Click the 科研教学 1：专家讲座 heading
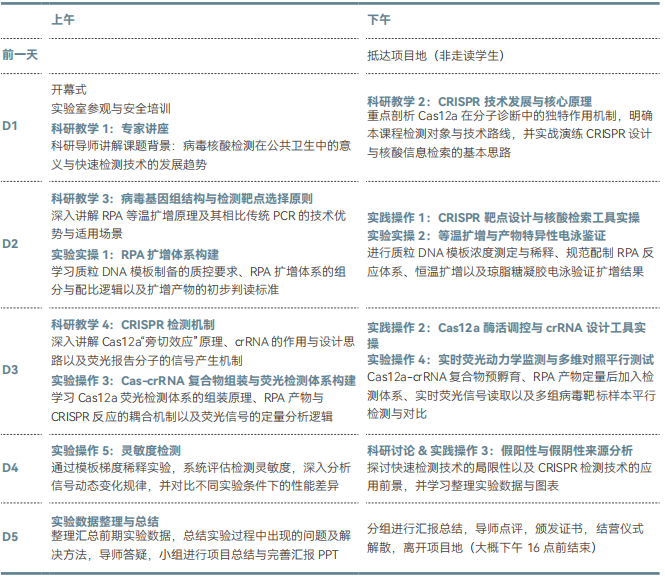Screen dimensions: 665x578 pos(110,129)
